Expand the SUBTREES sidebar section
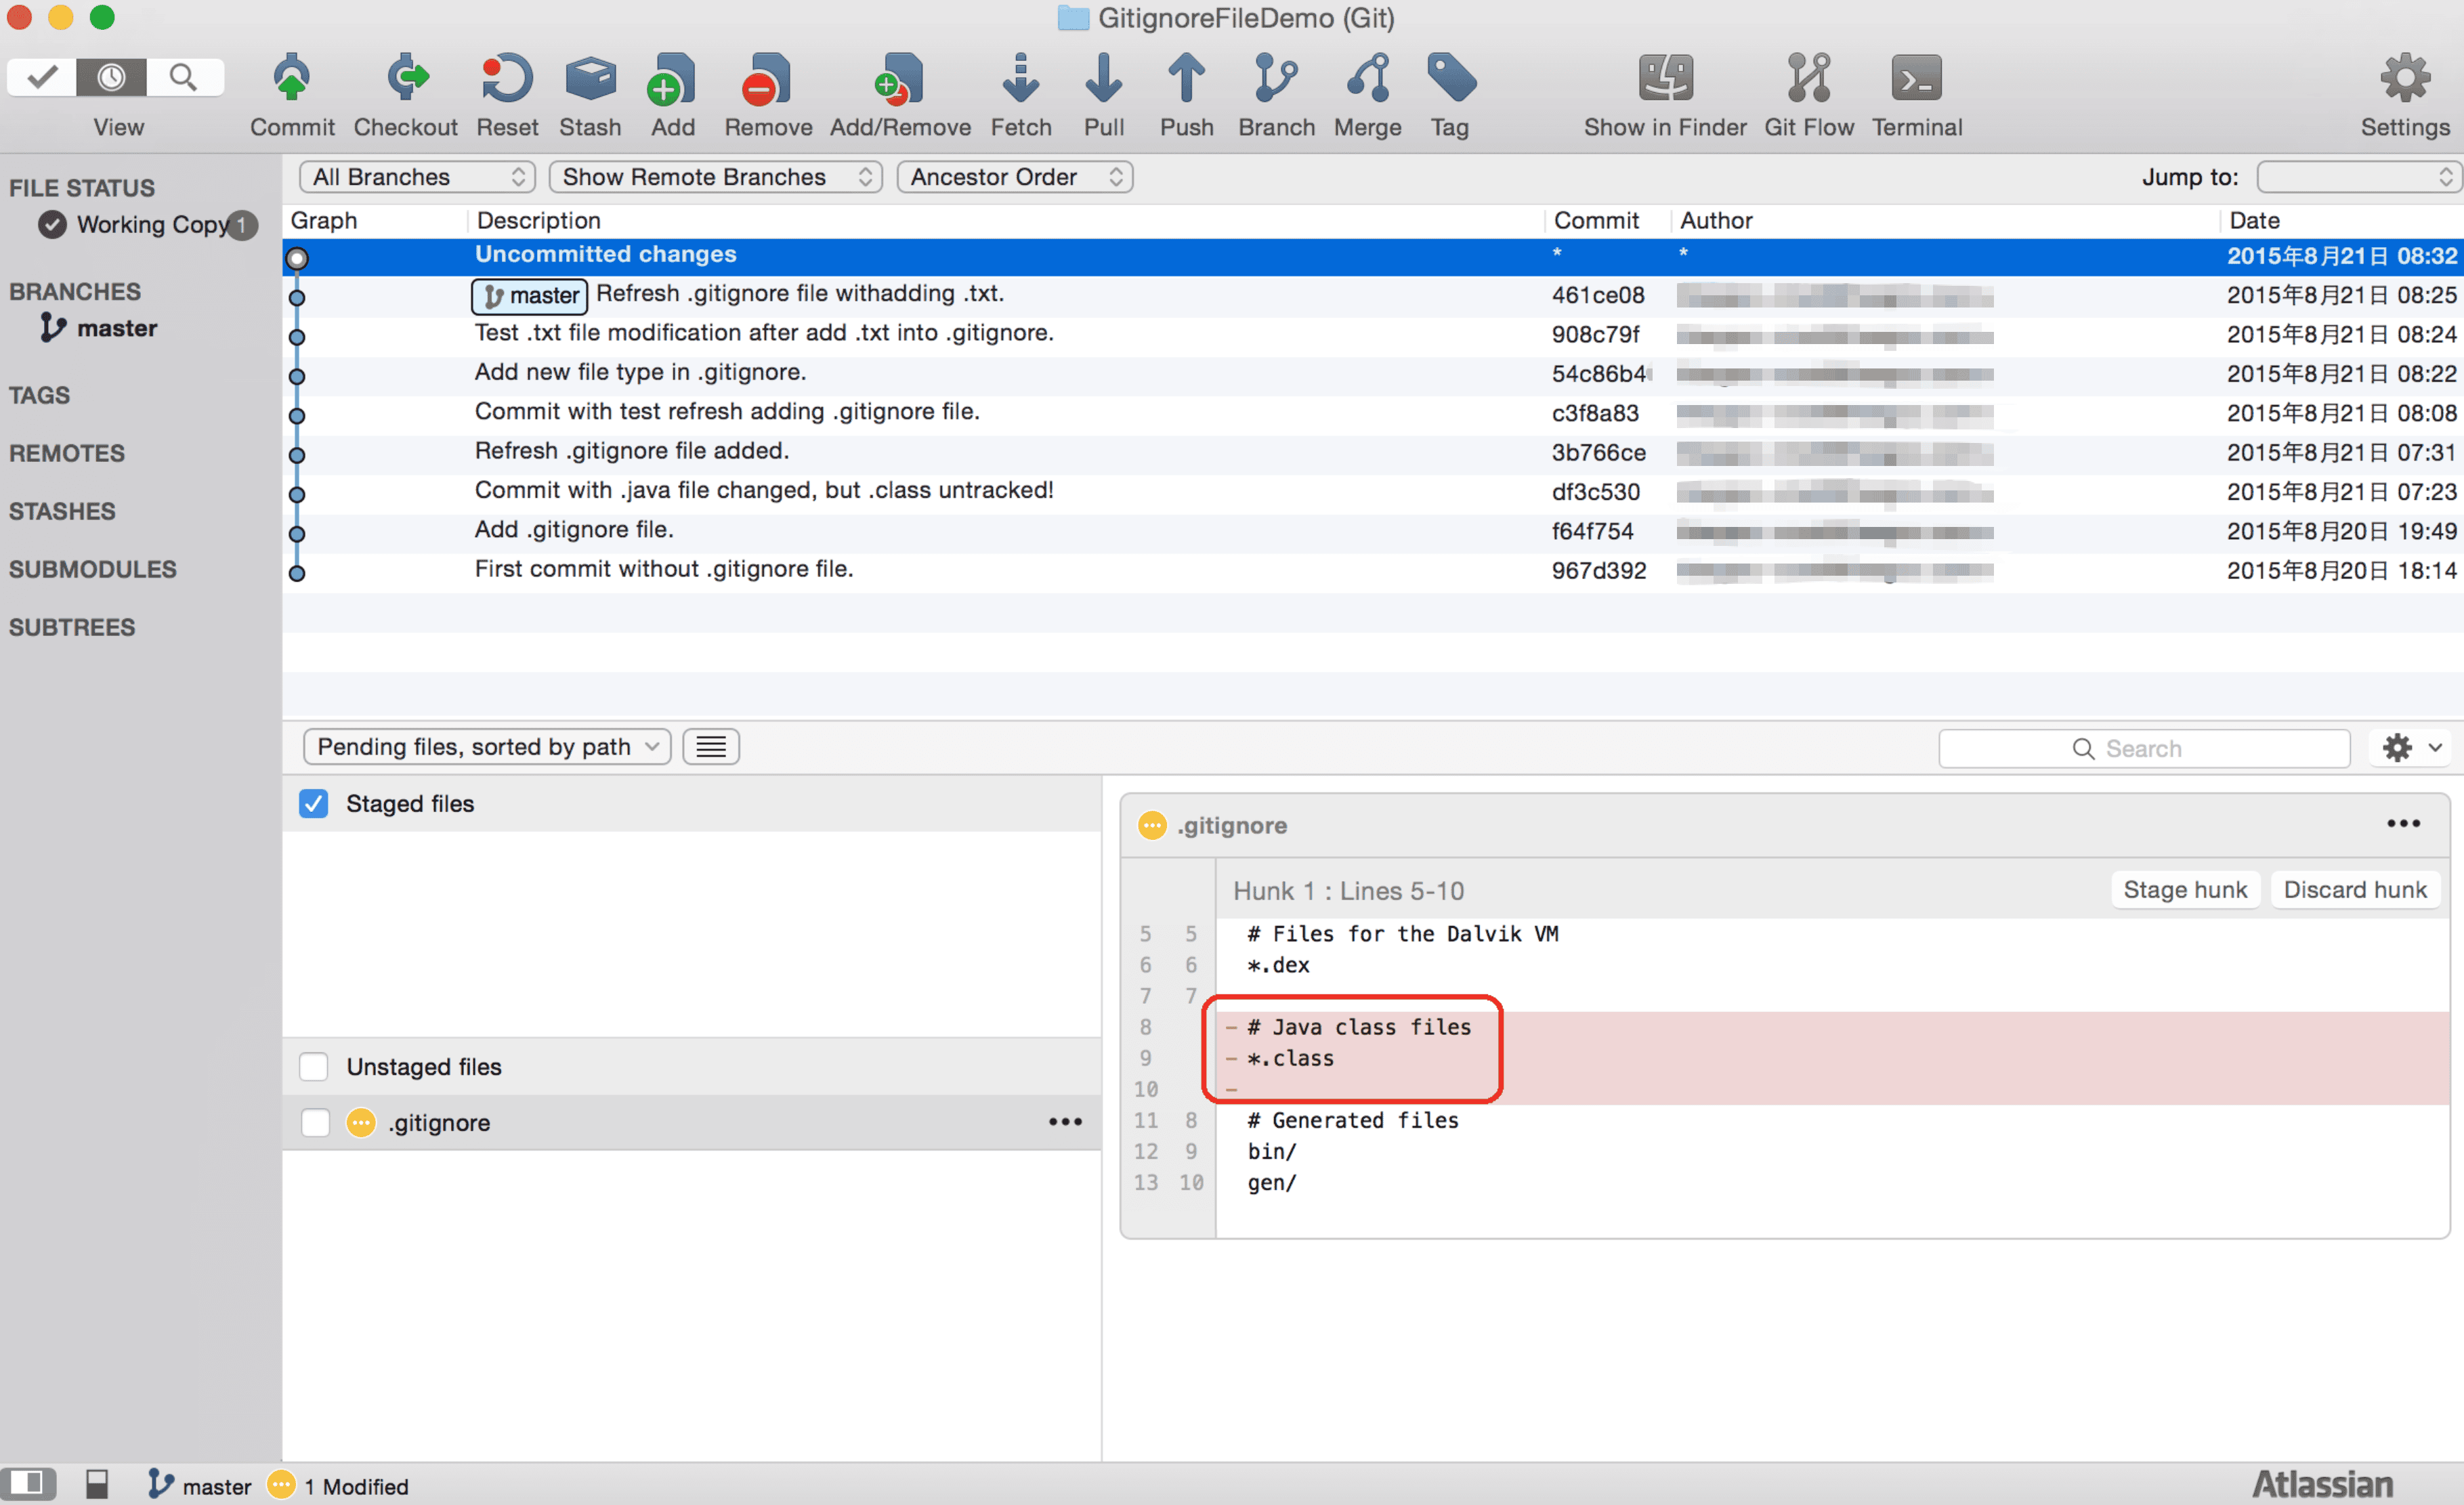The height and width of the screenshot is (1505, 2464). point(72,627)
